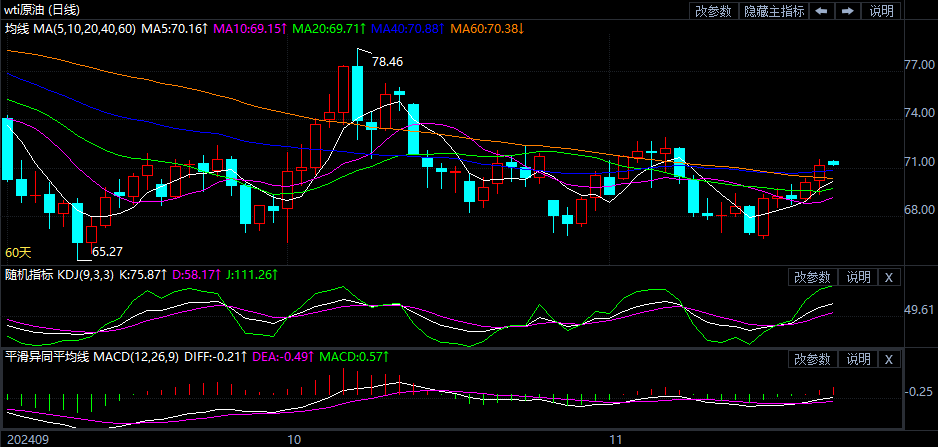Click 说明 in the main chart toolbar

tap(881, 11)
